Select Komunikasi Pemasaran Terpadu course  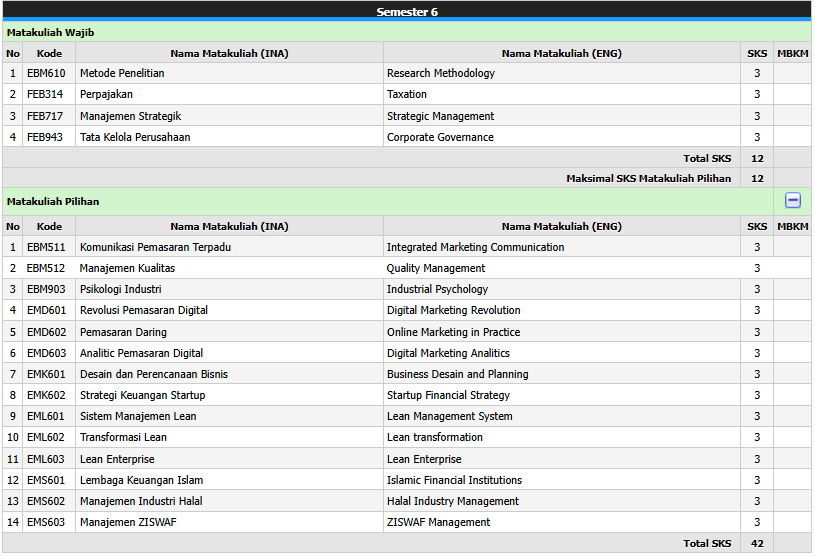pyautogui.click(x=155, y=247)
